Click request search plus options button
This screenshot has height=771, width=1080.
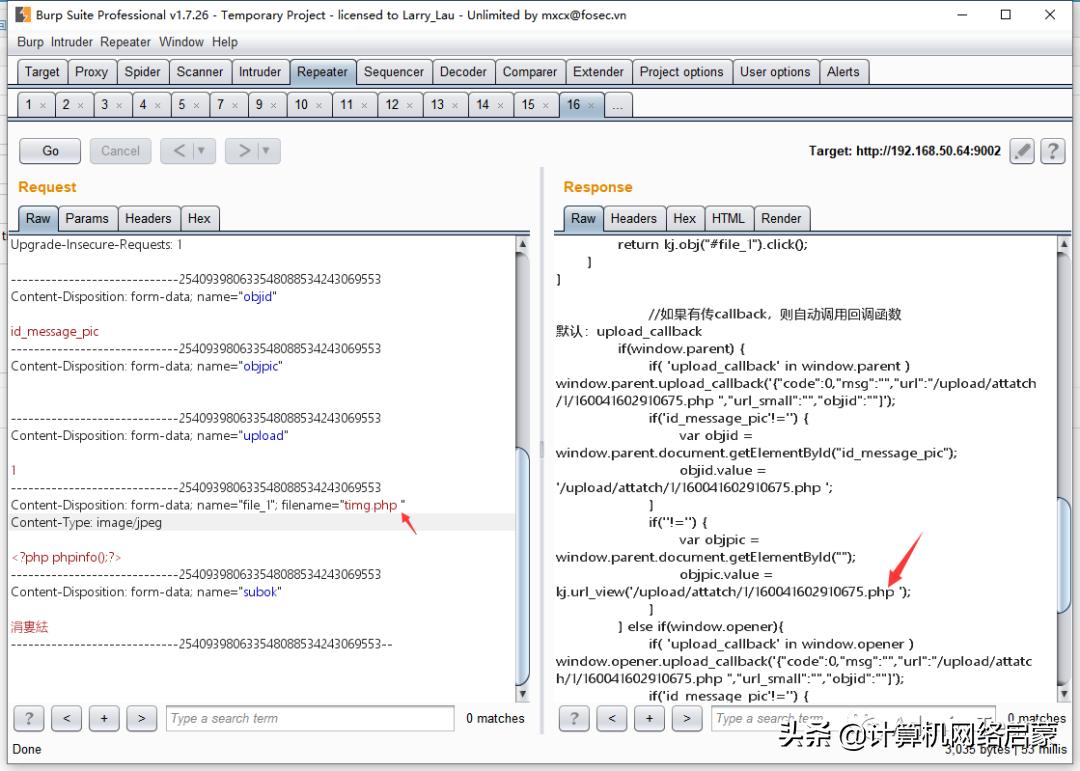click(104, 719)
